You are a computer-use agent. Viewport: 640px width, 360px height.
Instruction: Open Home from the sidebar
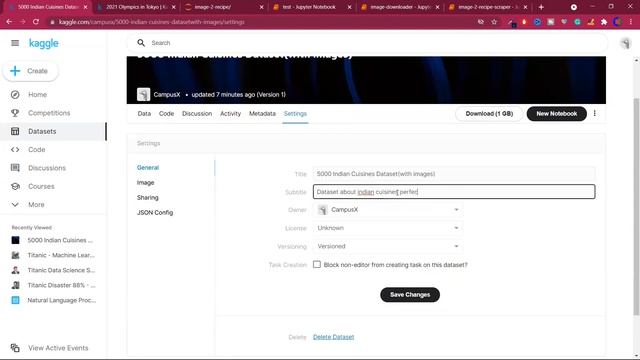coord(37,95)
